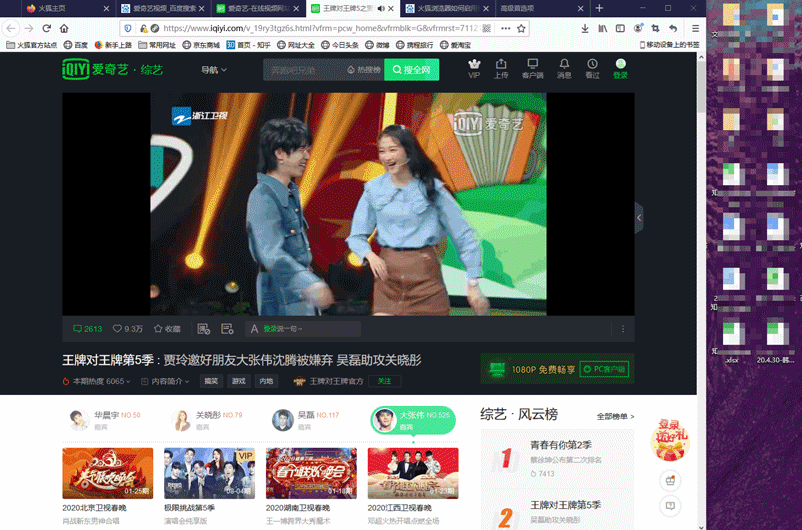The image size is (802, 530).
Task: Bookmark this page with the star icon
Action: coord(521,29)
